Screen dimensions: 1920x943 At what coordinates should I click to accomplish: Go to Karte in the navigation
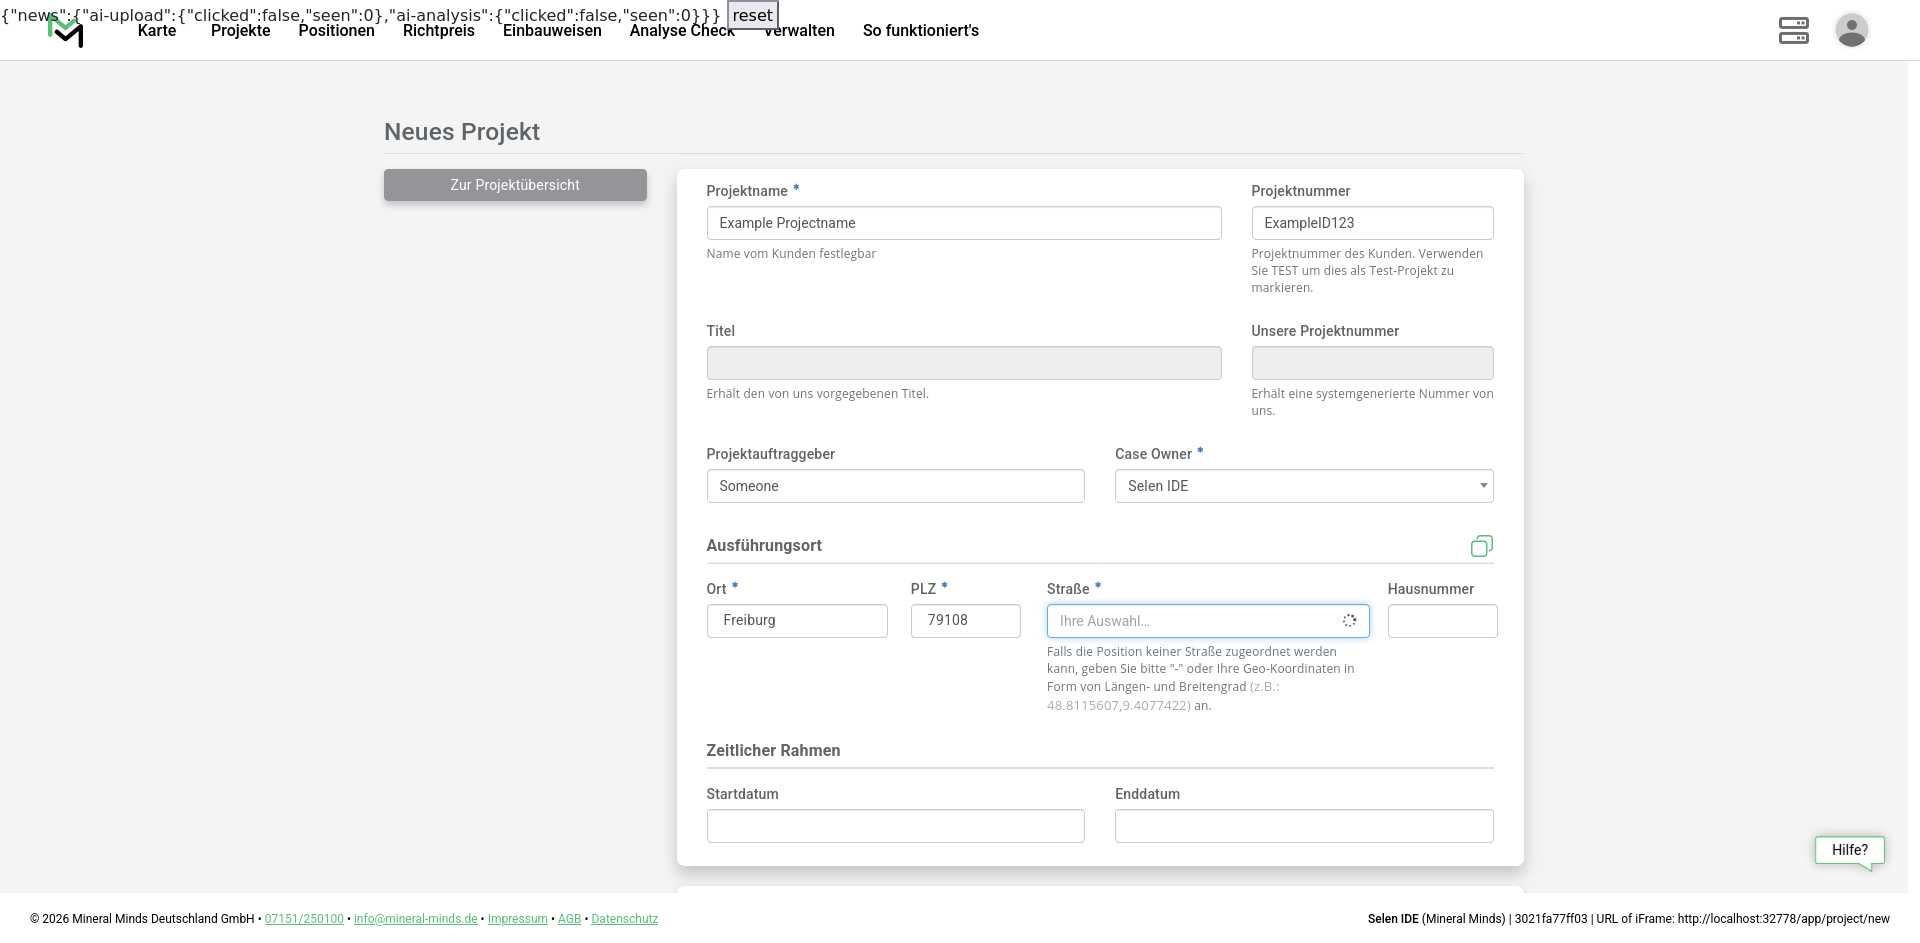coord(157,31)
